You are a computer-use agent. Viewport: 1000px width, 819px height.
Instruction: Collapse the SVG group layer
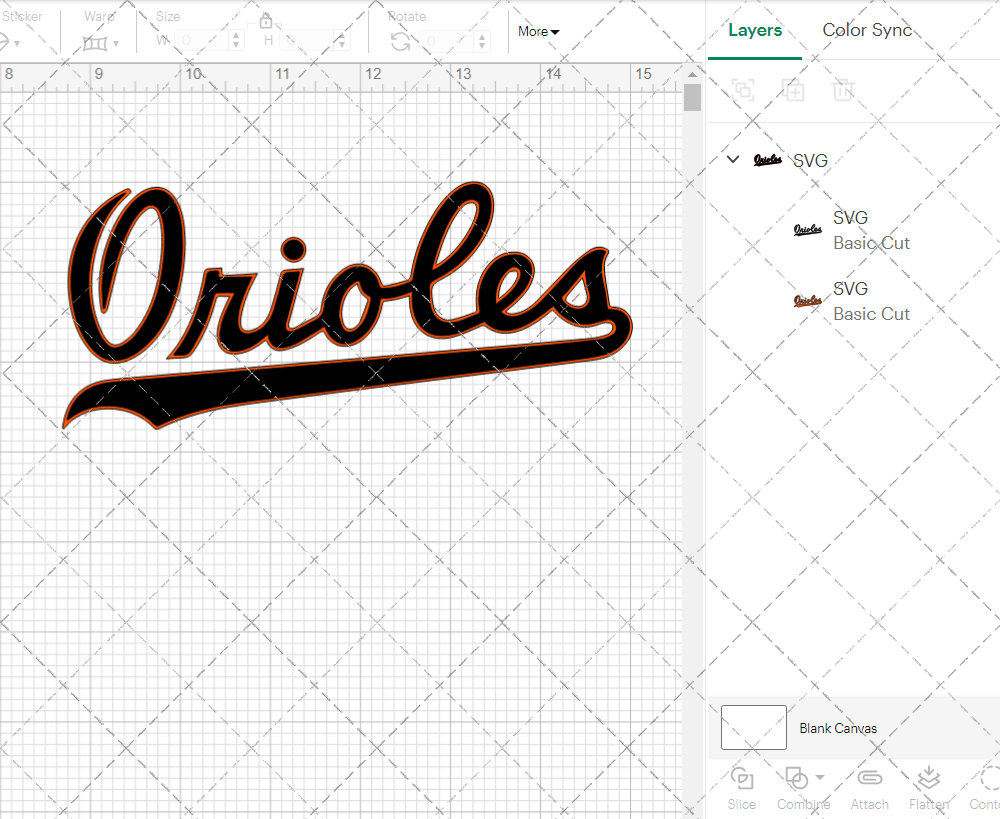coord(733,160)
